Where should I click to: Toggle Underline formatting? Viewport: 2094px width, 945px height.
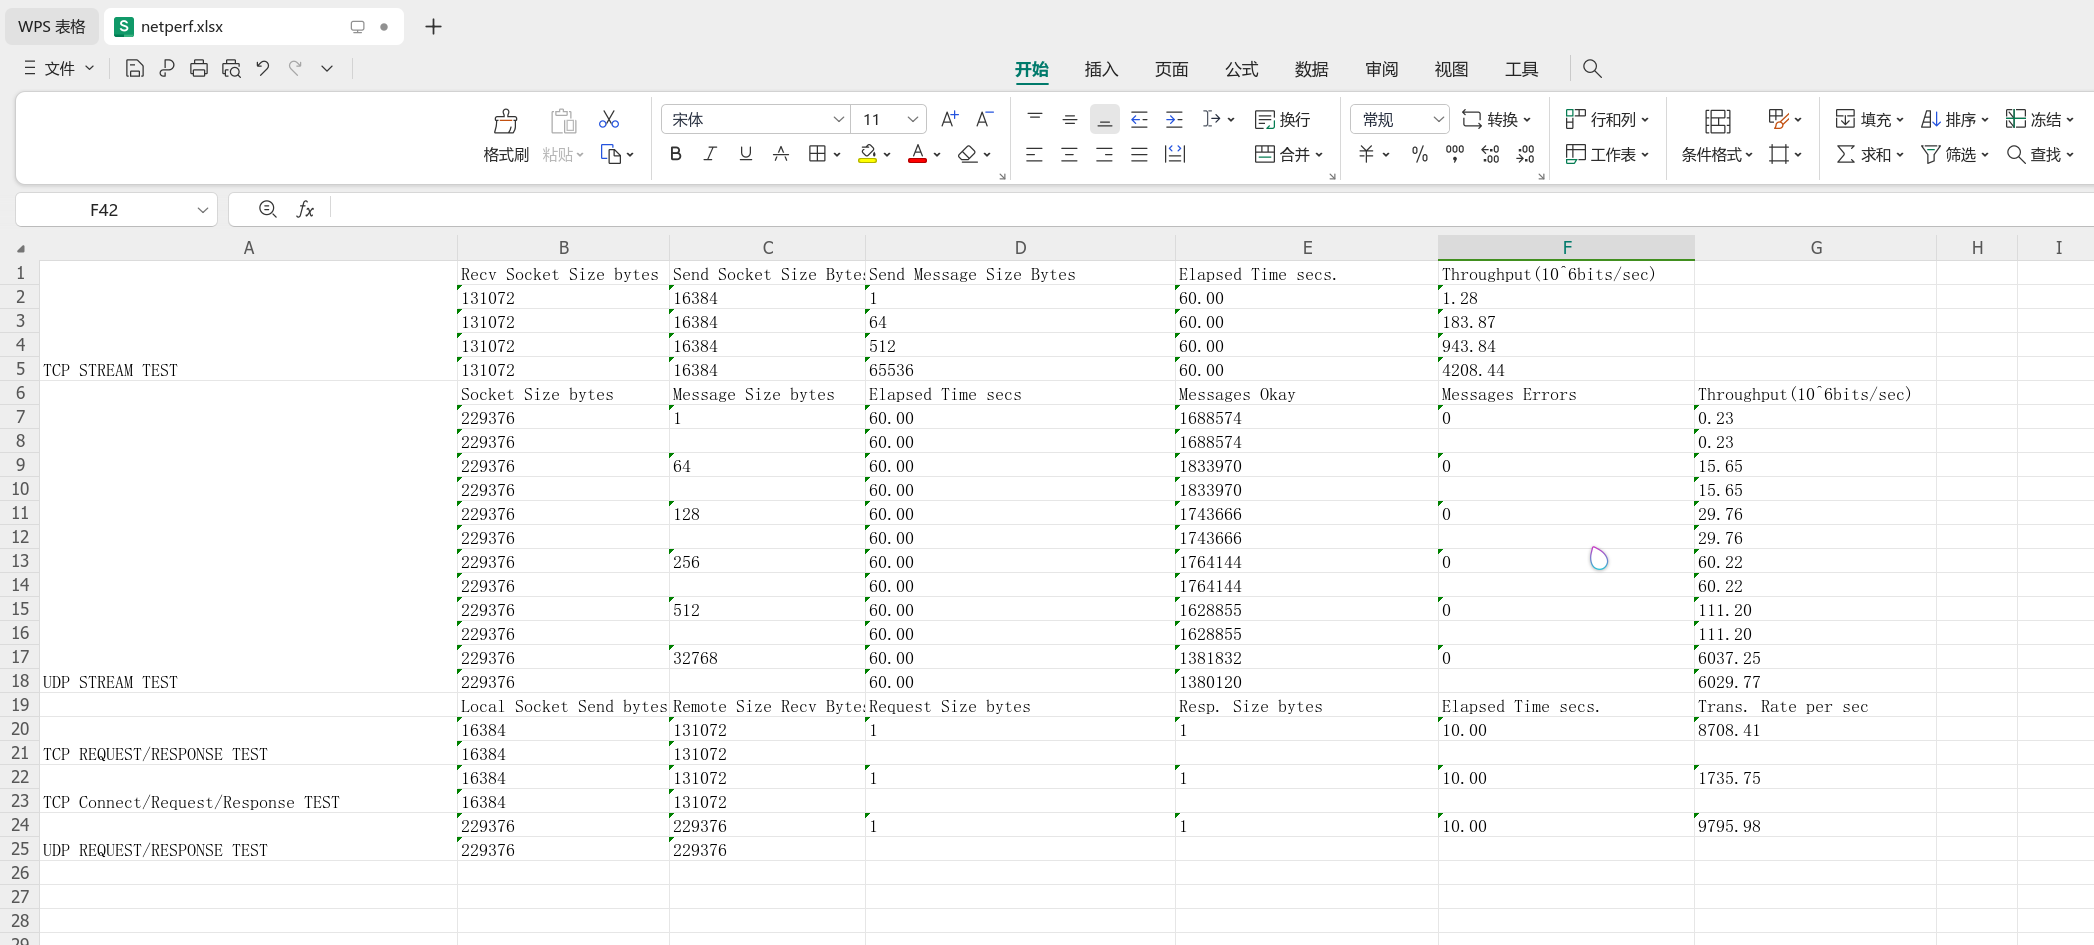[745, 154]
